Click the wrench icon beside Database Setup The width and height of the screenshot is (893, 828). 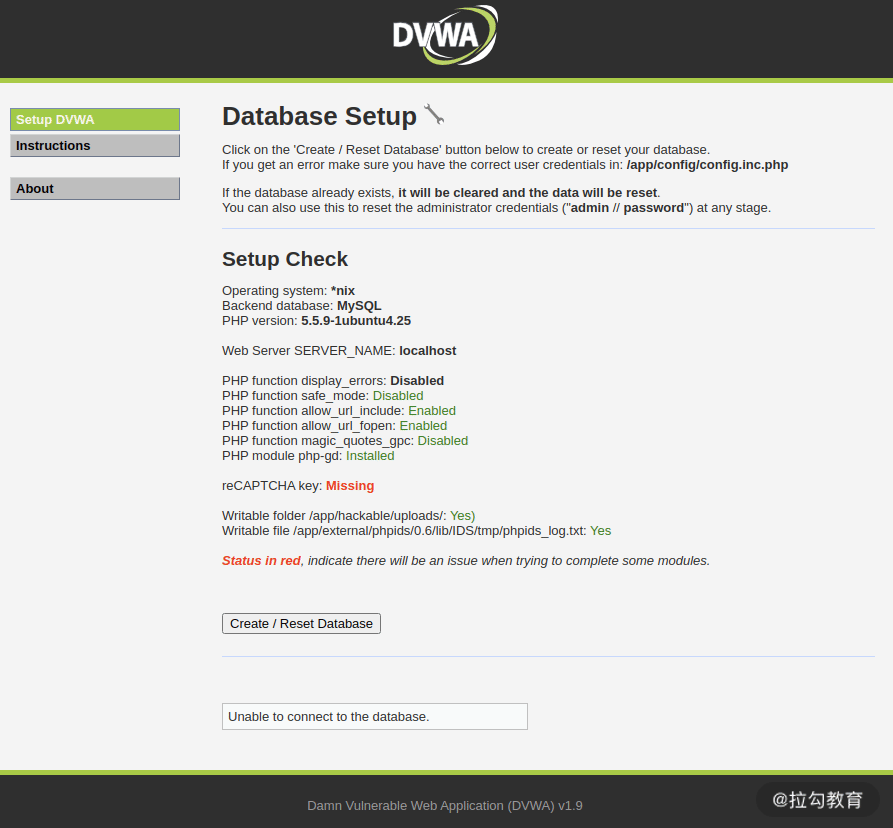coord(434,114)
